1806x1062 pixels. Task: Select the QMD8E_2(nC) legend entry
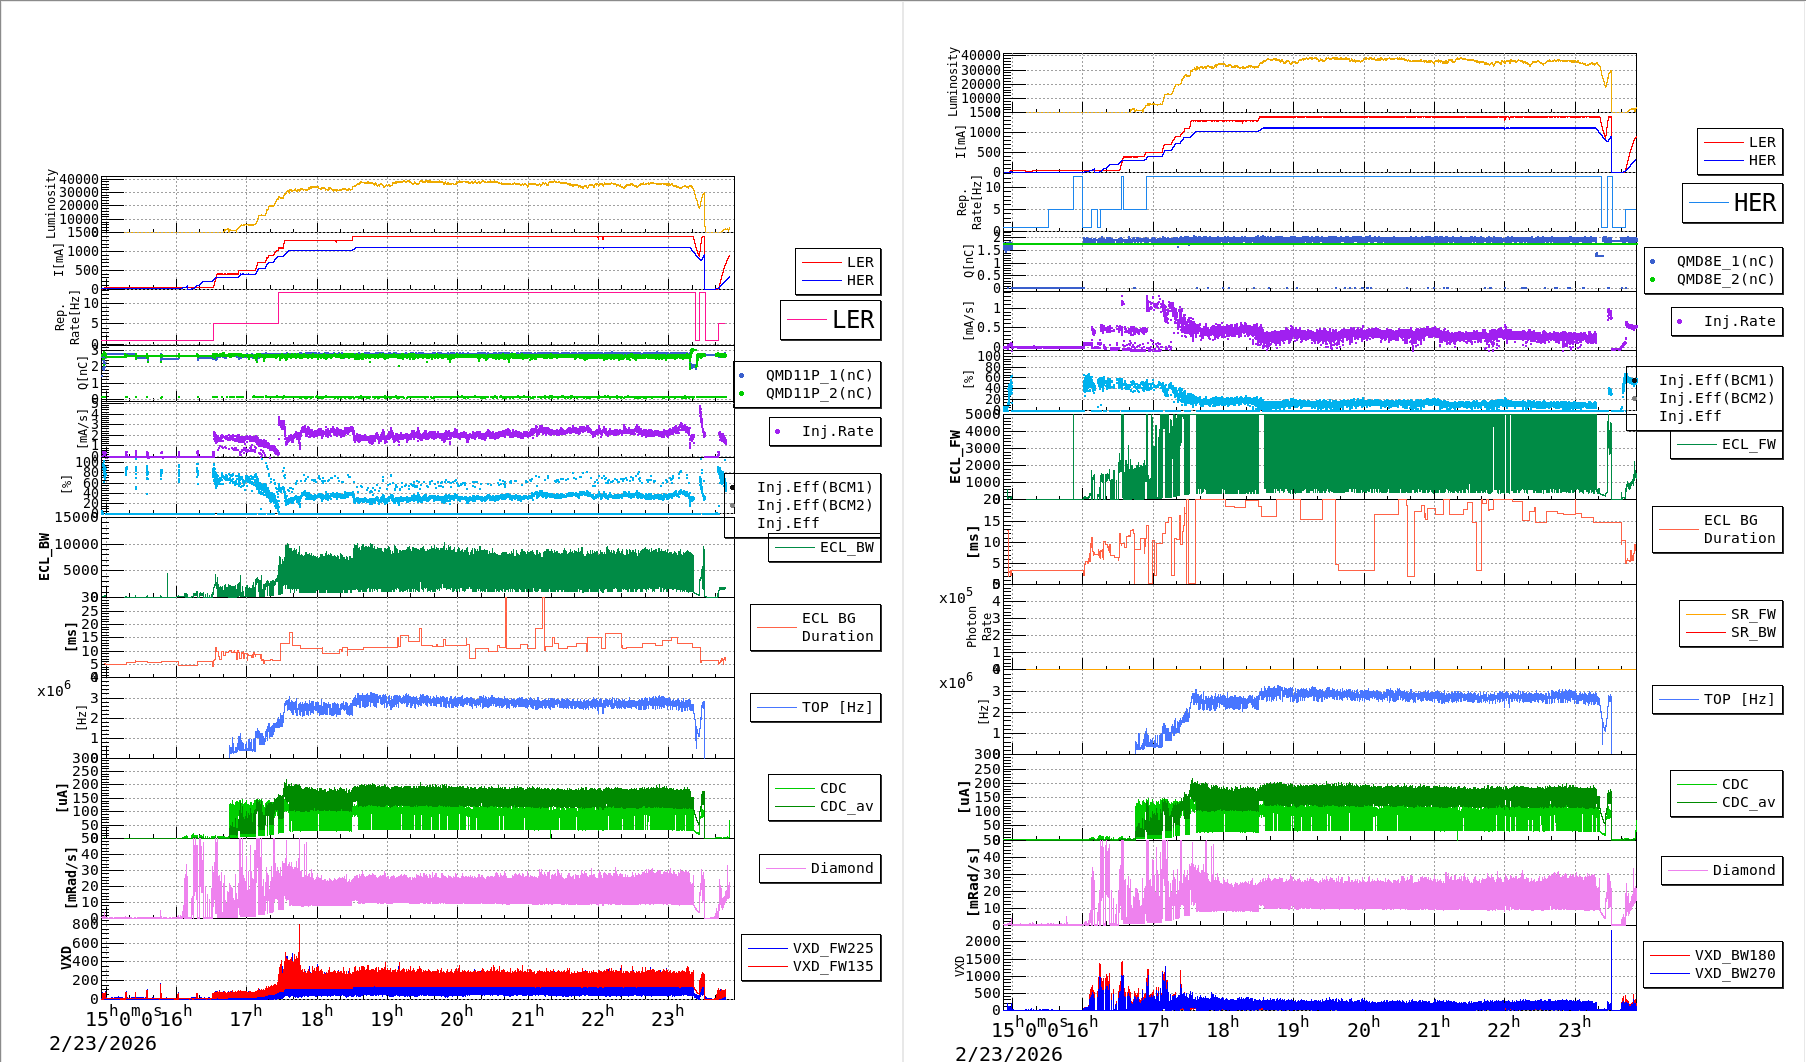[1724, 279]
